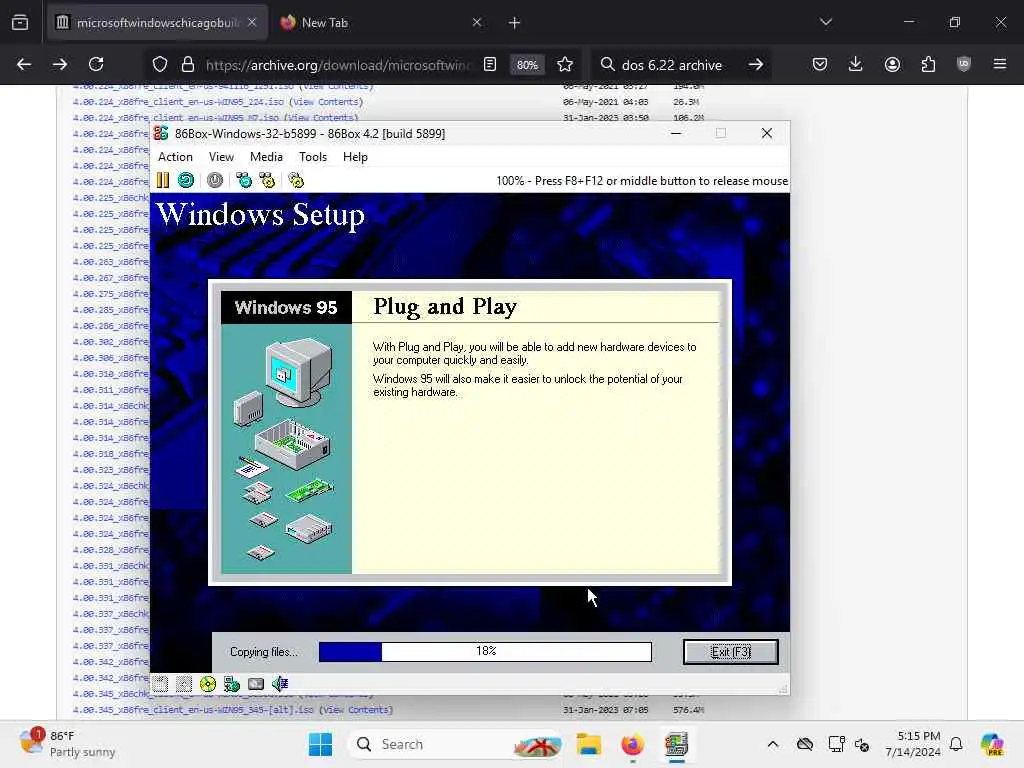This screenshot has width=1024, height=768.
Task: Go forward in Firefox
Action: tap(60, 65)
